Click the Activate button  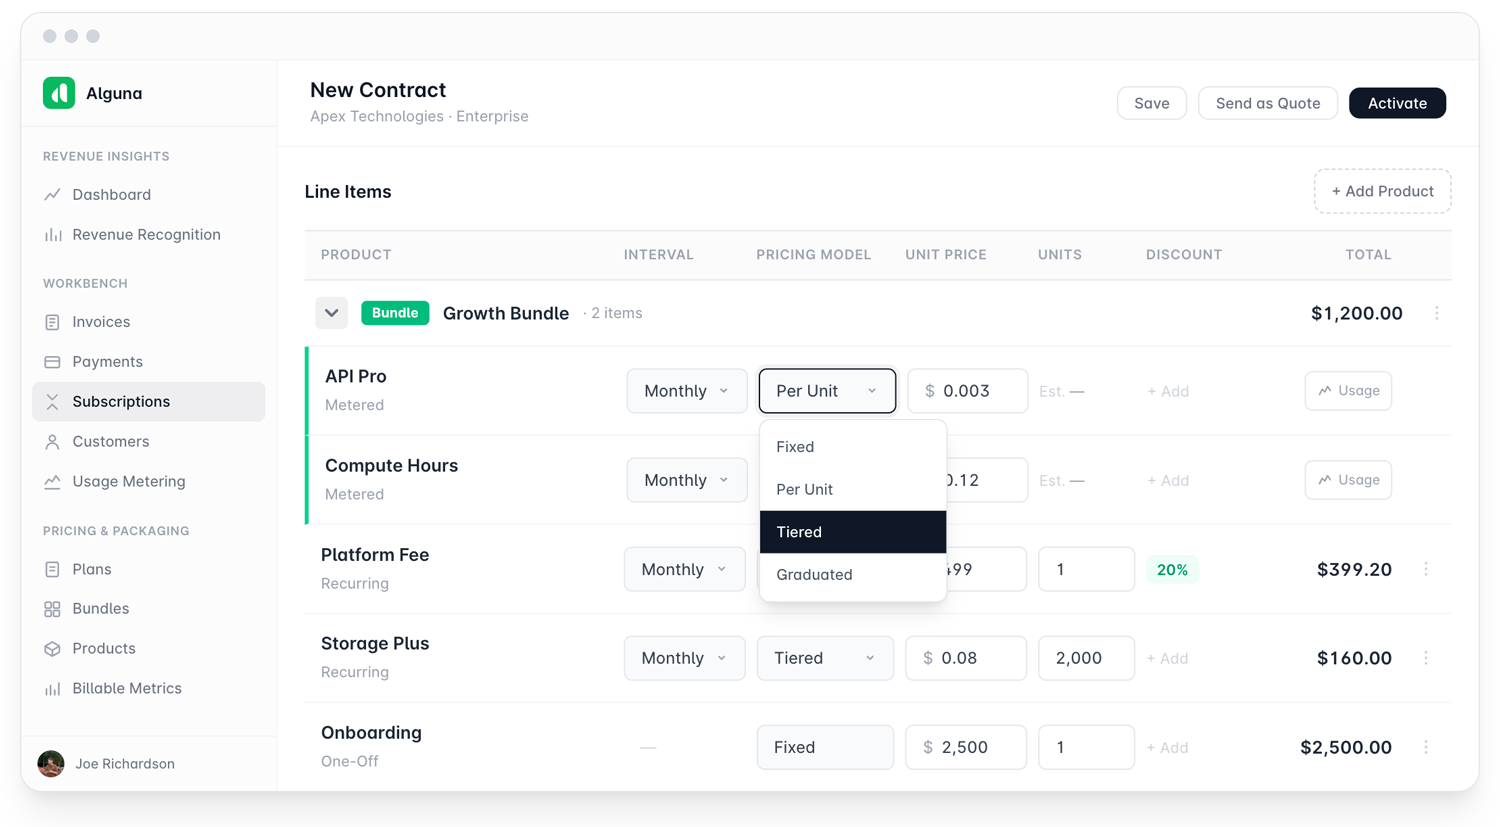click(x=1397, y=103)
